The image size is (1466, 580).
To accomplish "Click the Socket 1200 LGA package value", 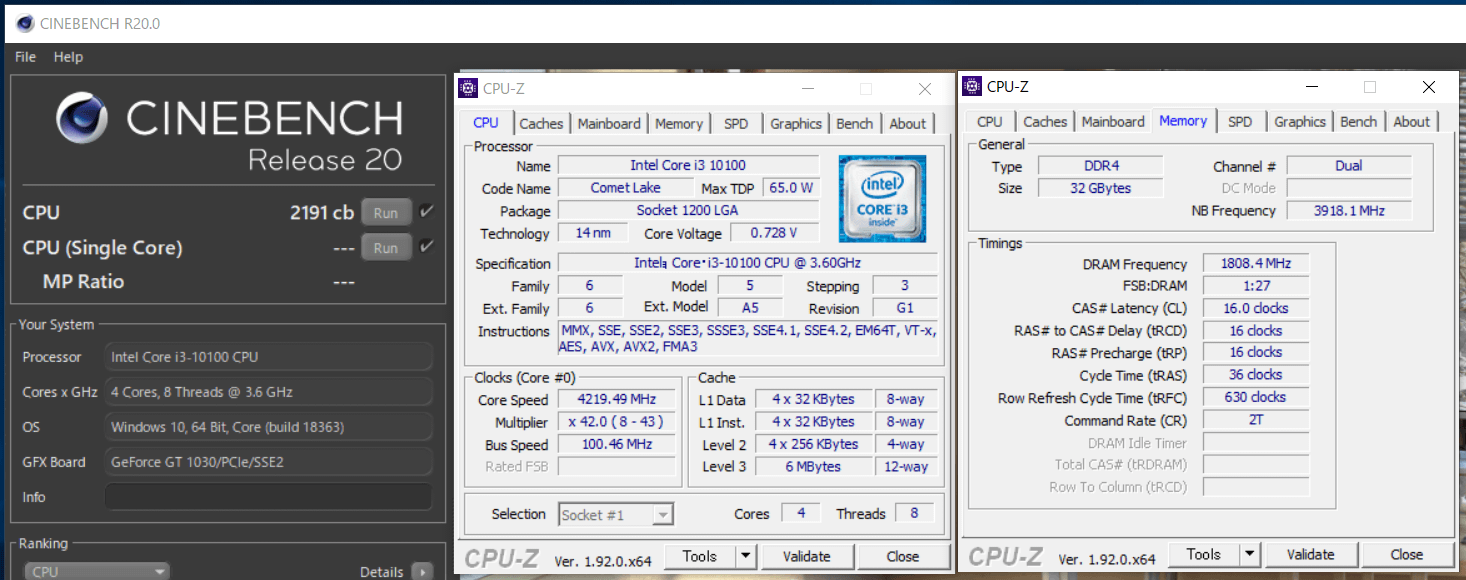I will [x=688, y=211].
